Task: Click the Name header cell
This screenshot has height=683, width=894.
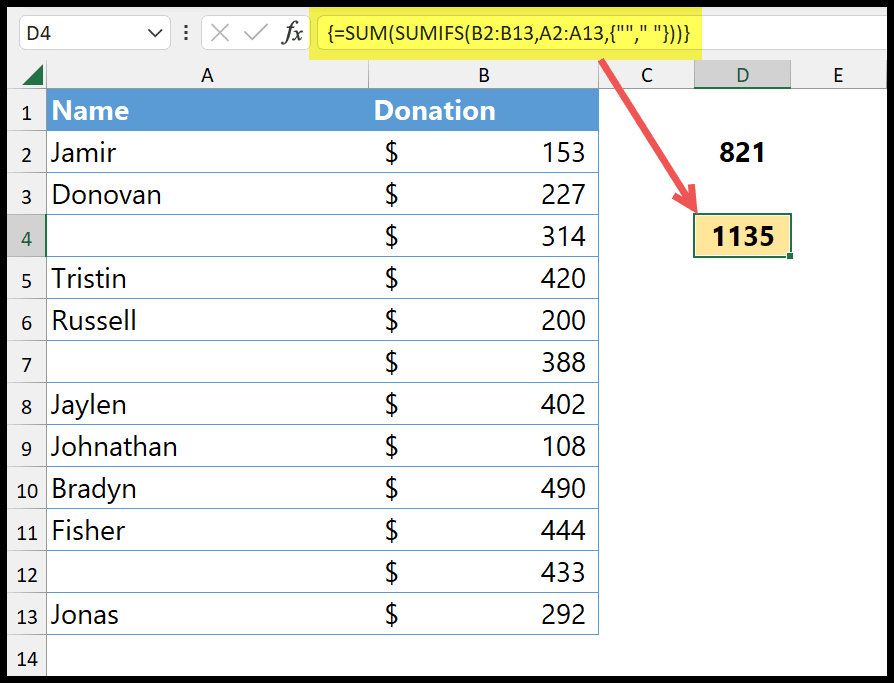Action: pyautogui.click(x=208, y=110)
